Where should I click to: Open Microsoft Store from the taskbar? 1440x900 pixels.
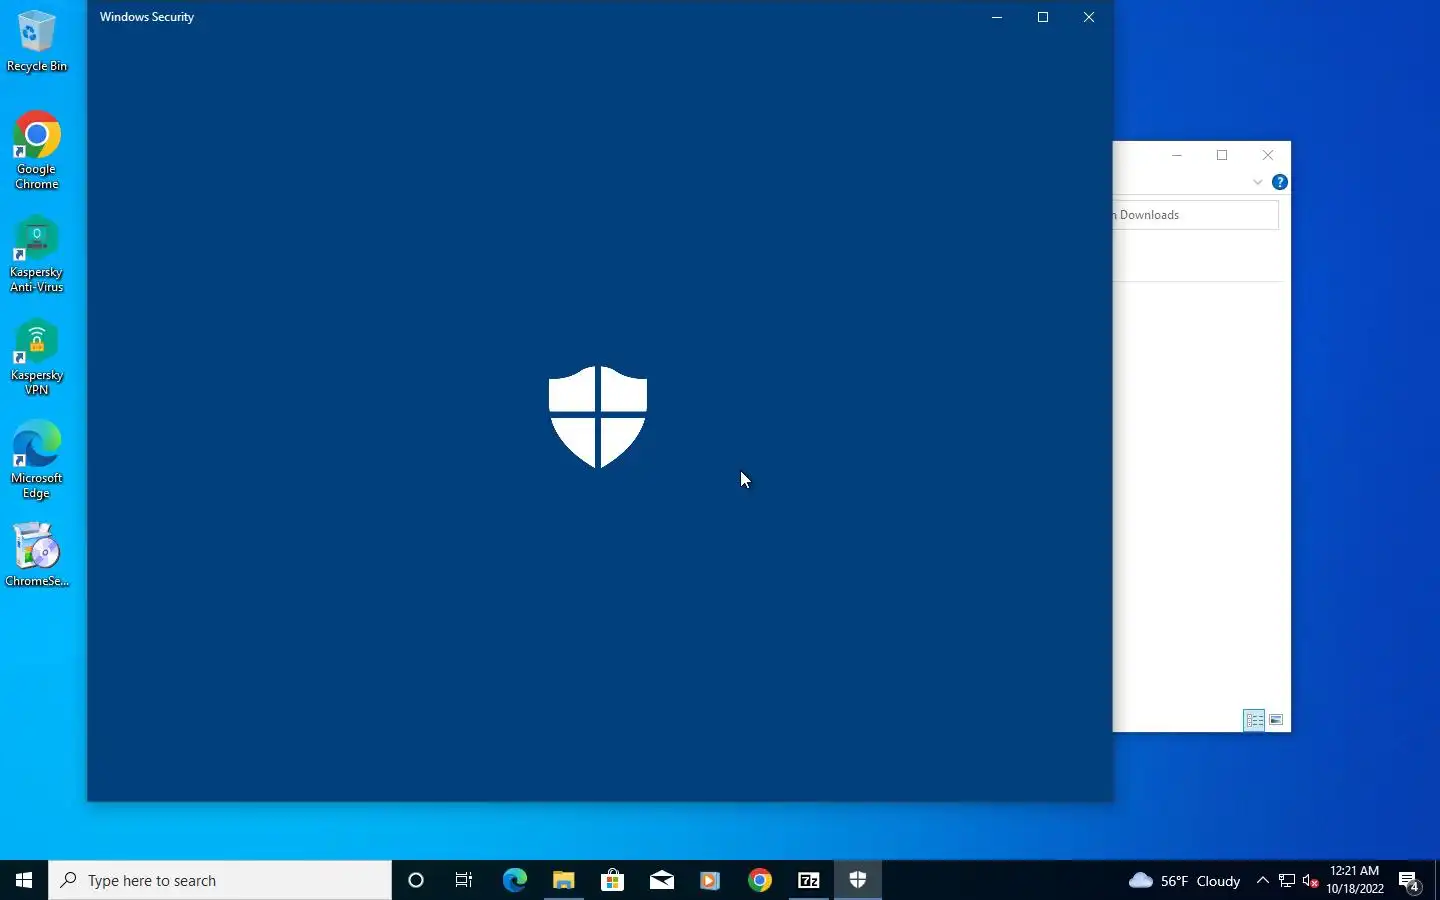click(x=612, y=880)
